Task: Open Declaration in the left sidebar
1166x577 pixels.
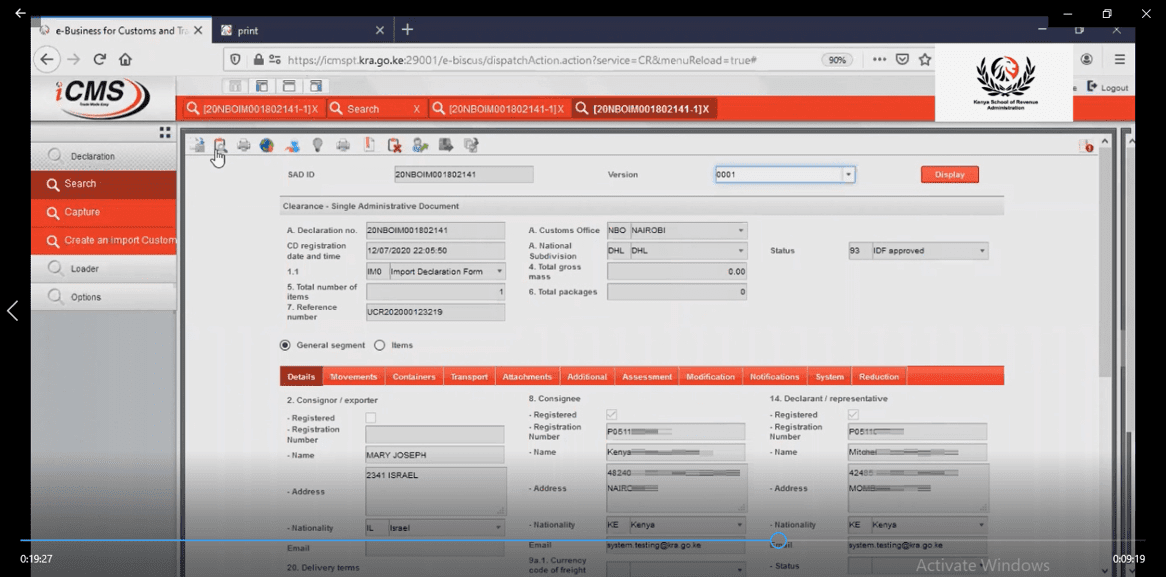Action: click(x=103, y=156)
